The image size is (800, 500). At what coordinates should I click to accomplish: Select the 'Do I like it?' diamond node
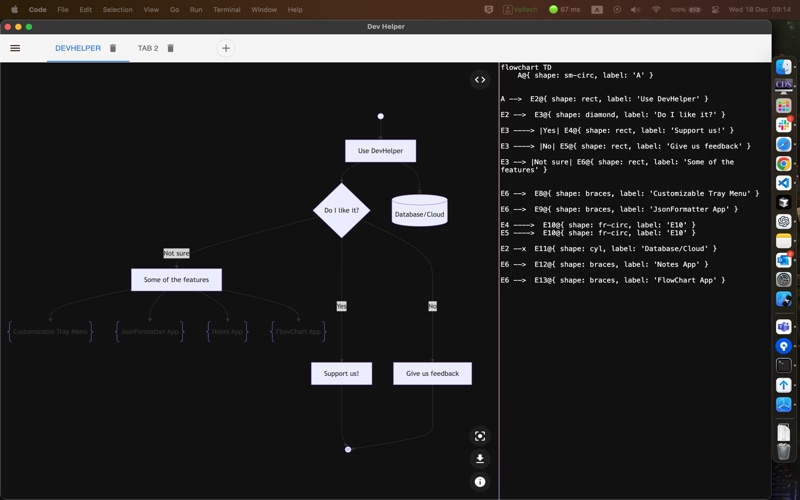click(x=341, y=210)
